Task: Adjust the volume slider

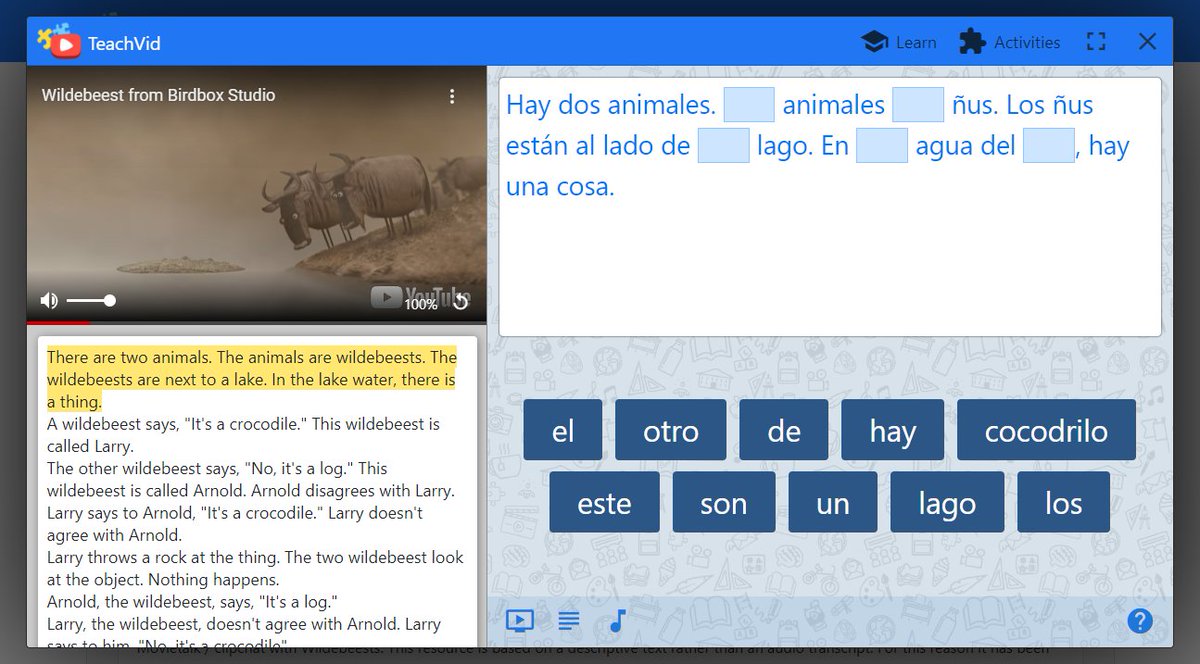Action: point(95,299)
